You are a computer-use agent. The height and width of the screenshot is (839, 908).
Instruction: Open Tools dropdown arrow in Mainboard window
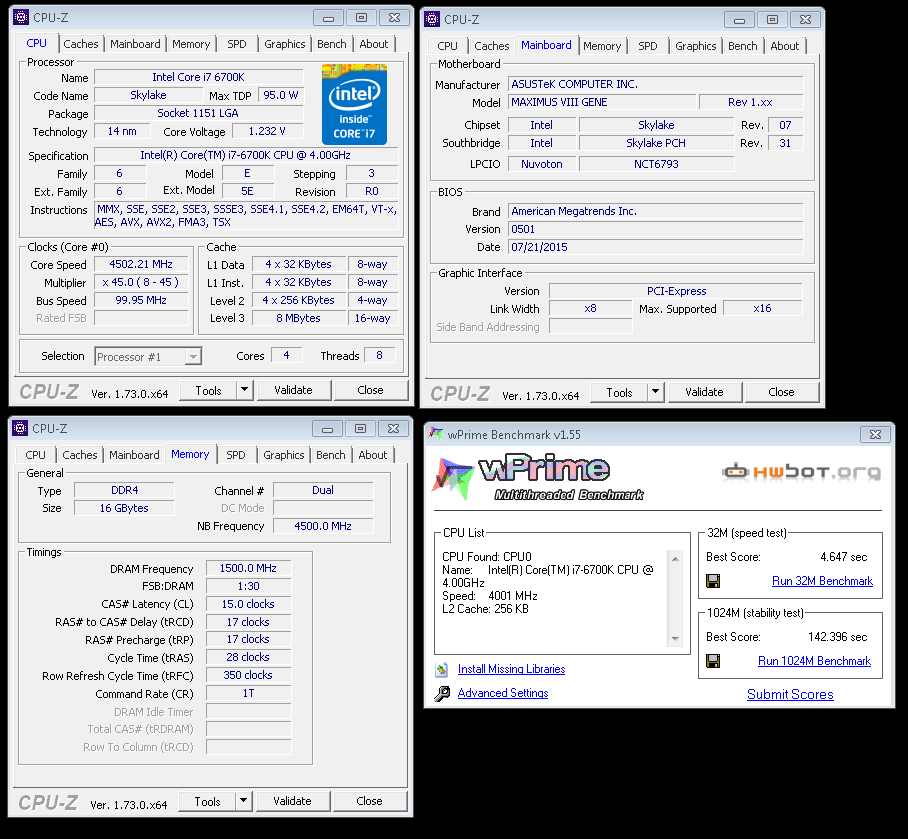pos(656,392)
